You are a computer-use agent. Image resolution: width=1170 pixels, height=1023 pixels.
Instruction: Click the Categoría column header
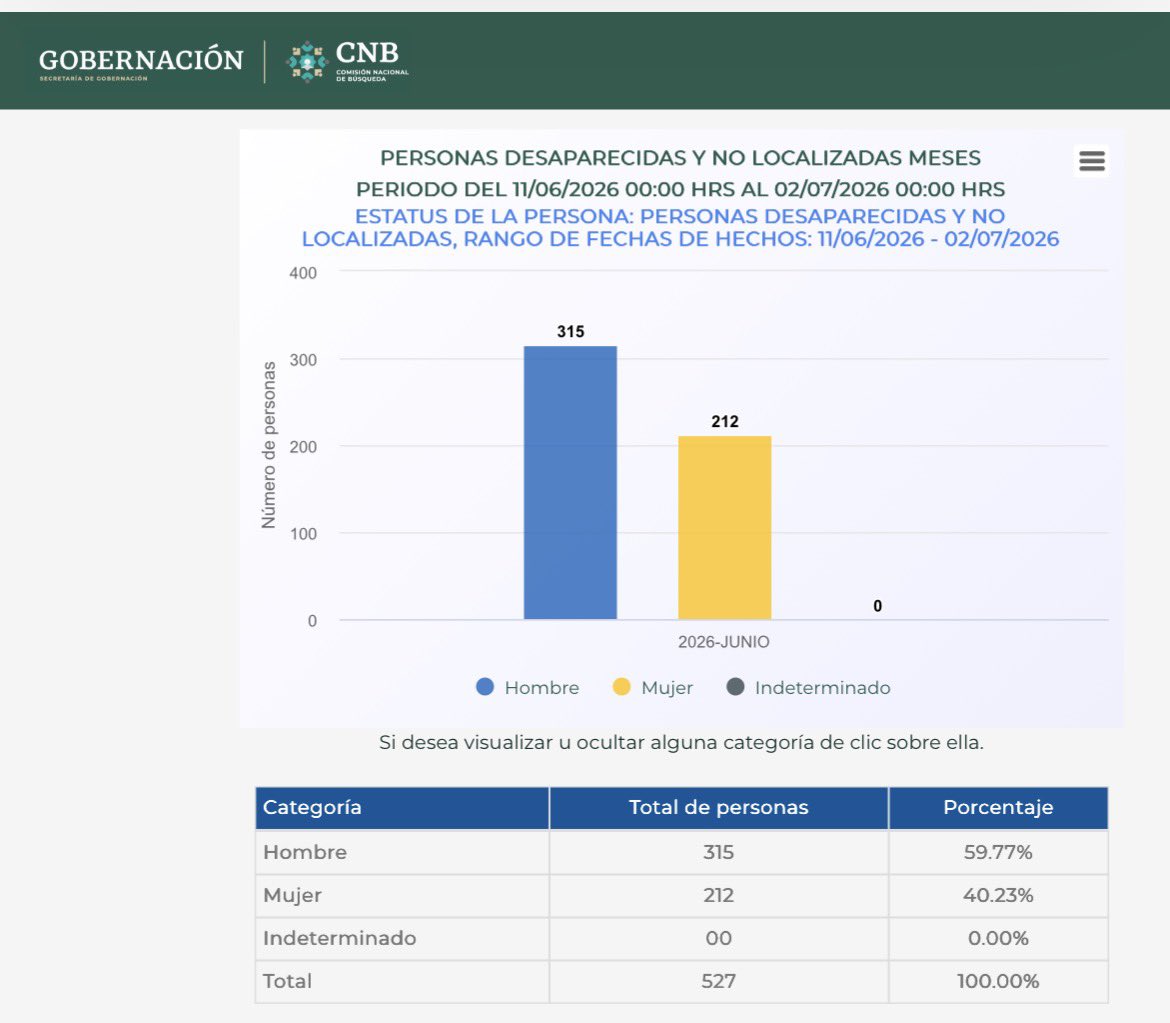click(x=402, y=807)
